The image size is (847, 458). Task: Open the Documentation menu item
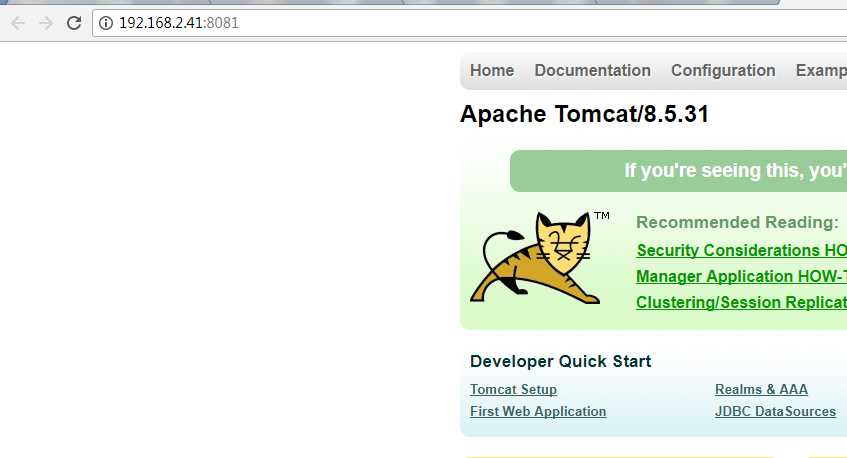592,71
